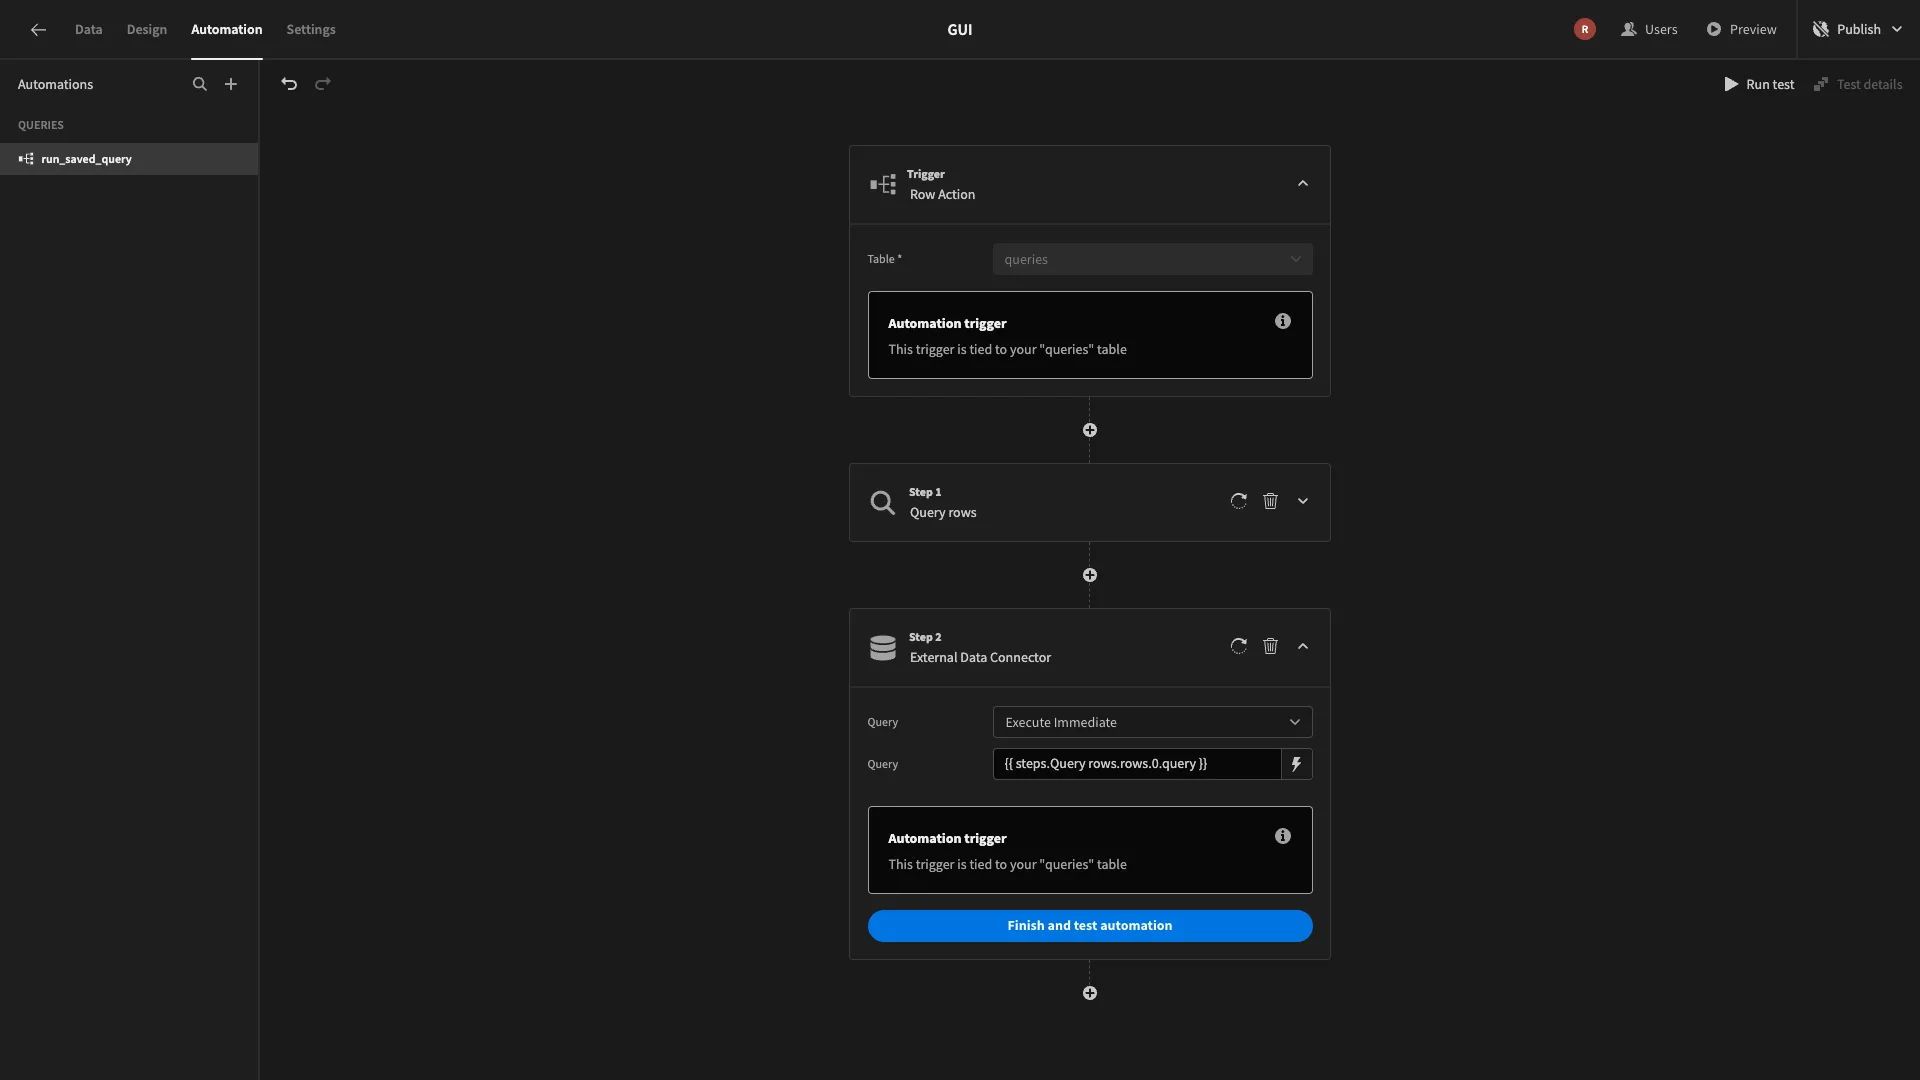Open the Users panel

click(x=1649, y=29)
